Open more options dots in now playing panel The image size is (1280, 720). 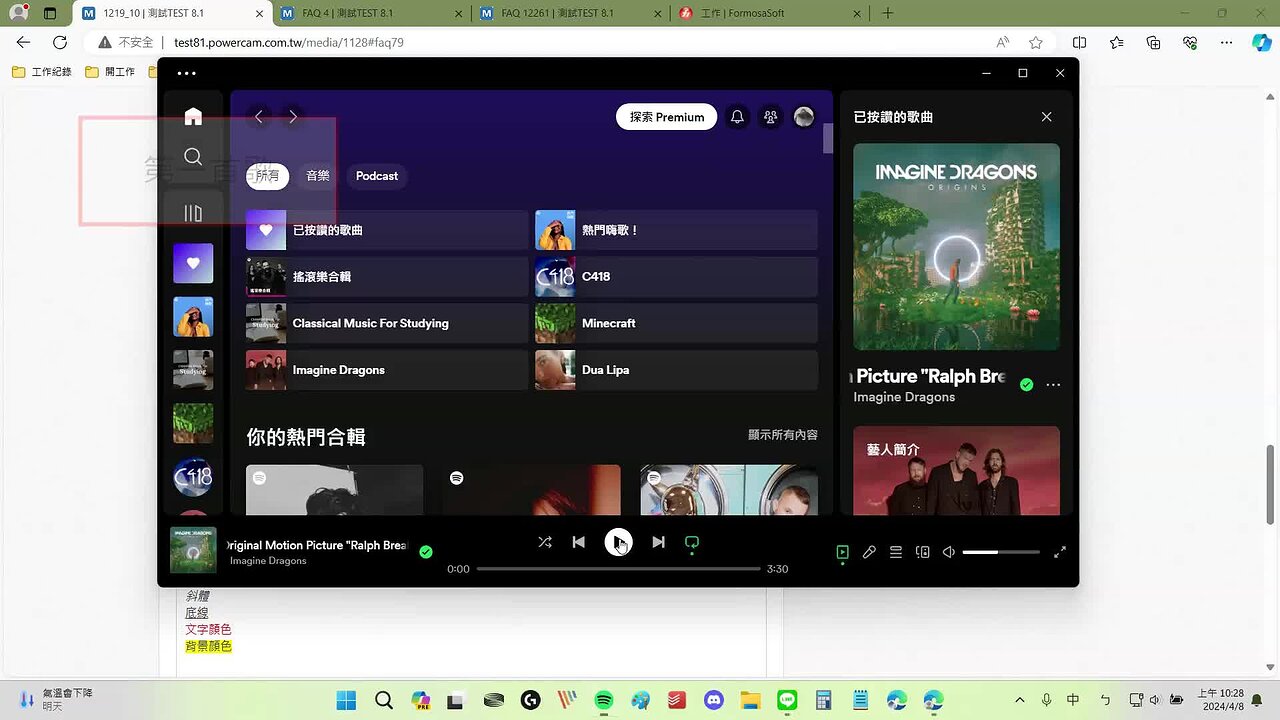[1053, 385]
